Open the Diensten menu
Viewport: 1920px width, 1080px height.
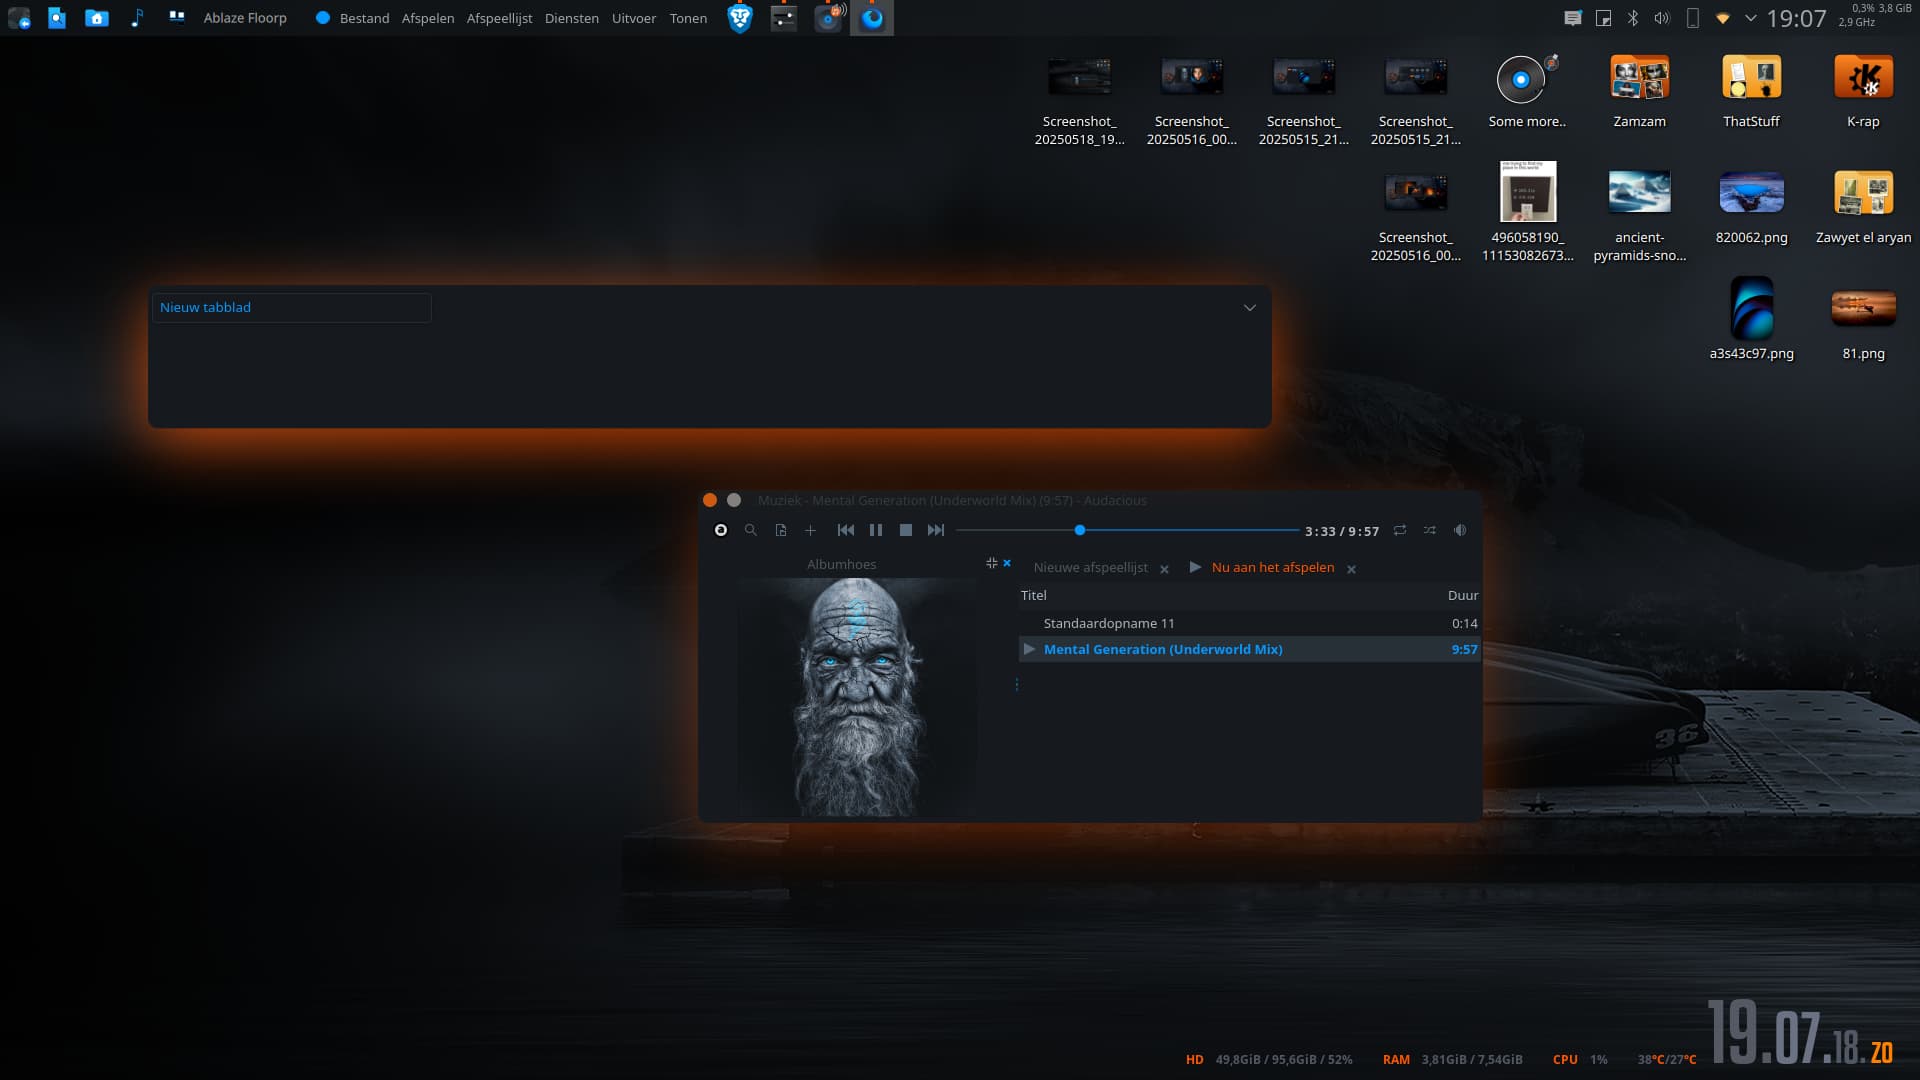coord(571,18)
